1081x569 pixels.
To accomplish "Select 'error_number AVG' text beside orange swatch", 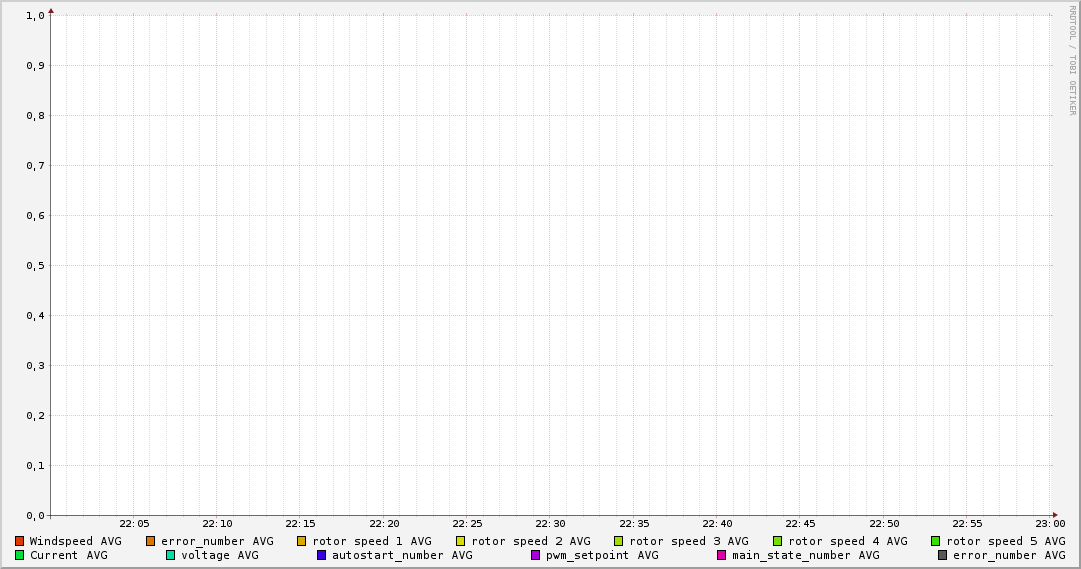I will pyautogui.click(x=217, y=542).
